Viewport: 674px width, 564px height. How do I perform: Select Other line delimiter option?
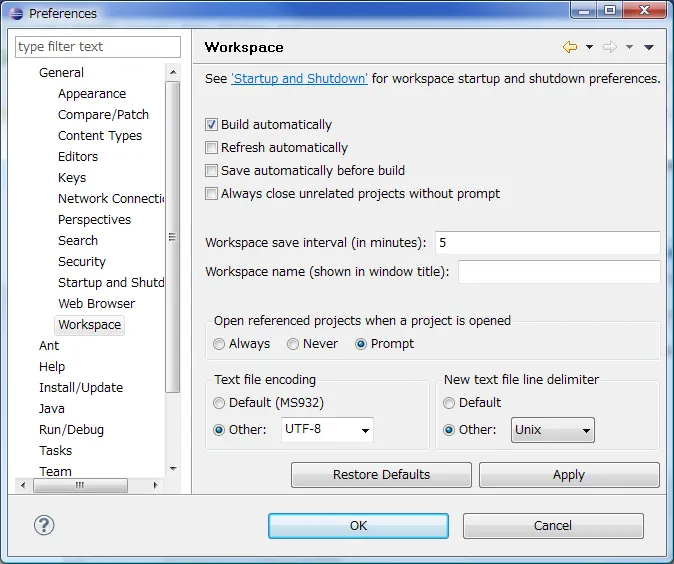[449, 429]
